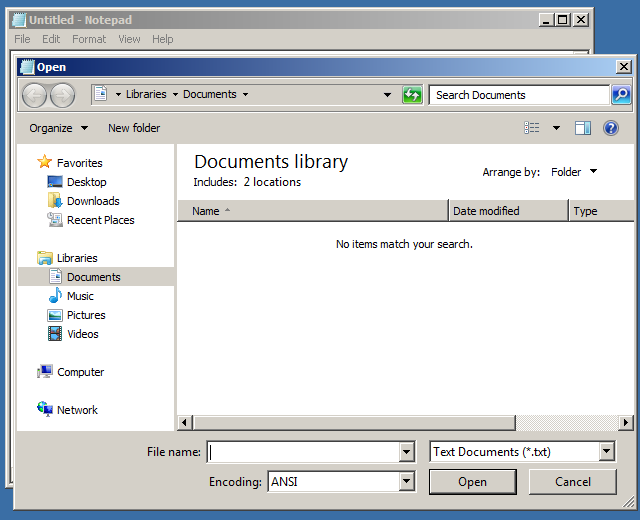Click the document icon in address bar
640x520 pixels.
(101, 93)
